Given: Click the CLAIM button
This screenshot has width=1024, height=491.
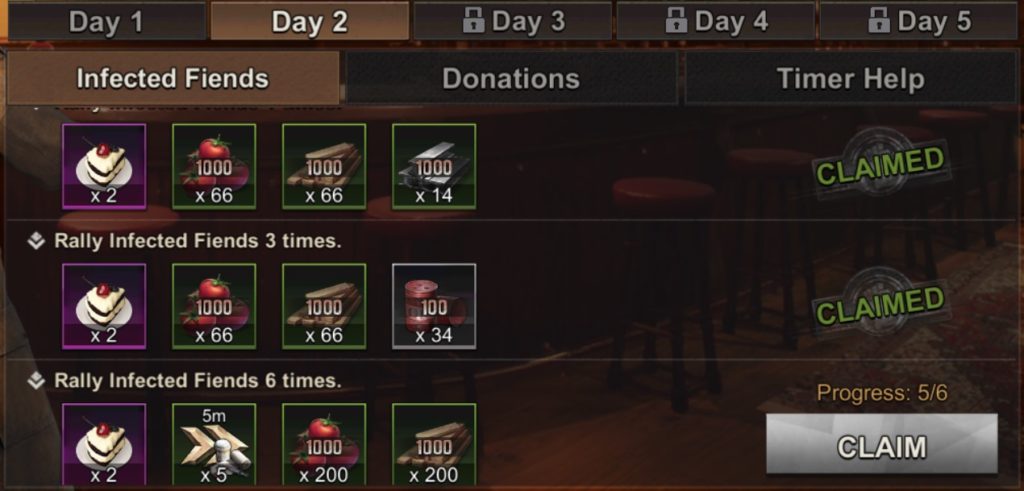Looking at the screenshot, I should point(882,445).
